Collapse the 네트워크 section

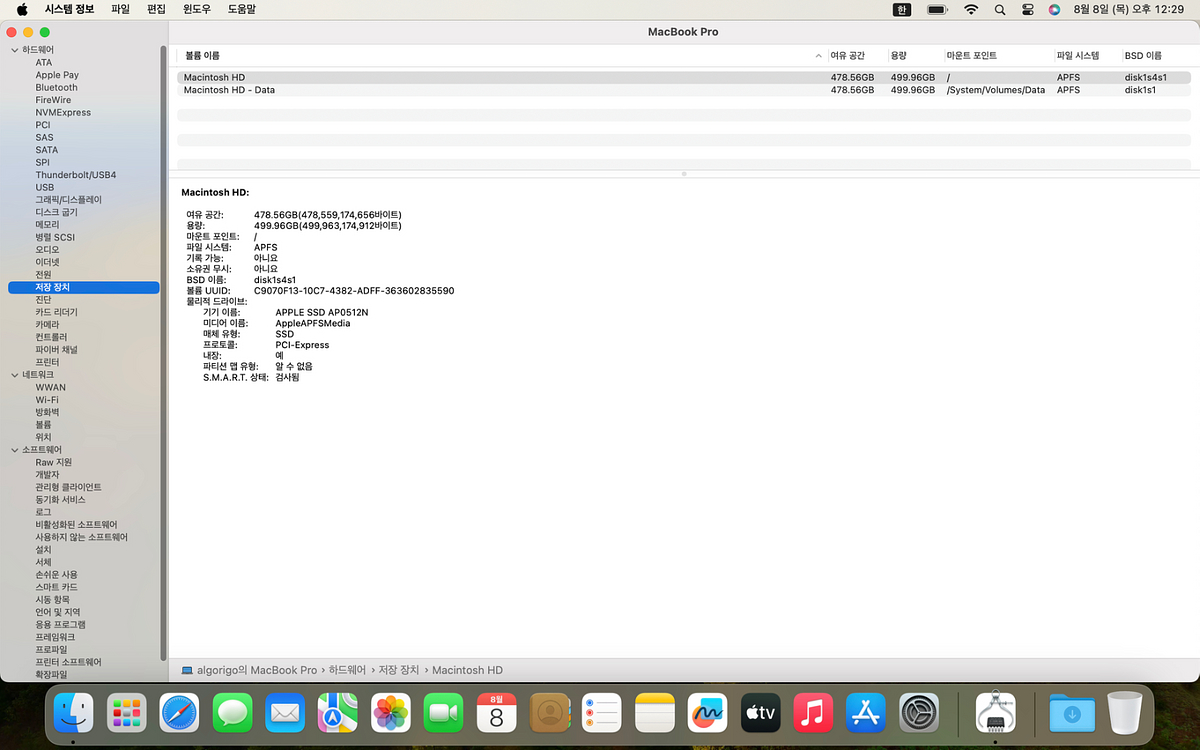14,375
